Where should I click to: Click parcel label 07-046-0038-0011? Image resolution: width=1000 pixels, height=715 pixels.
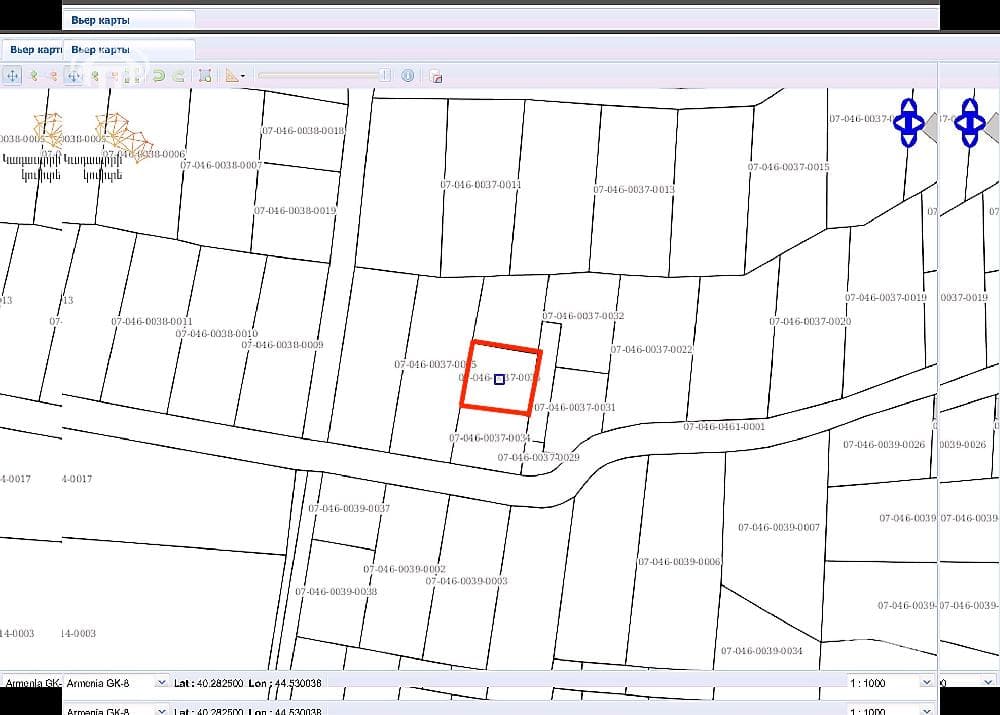point(152,321)
